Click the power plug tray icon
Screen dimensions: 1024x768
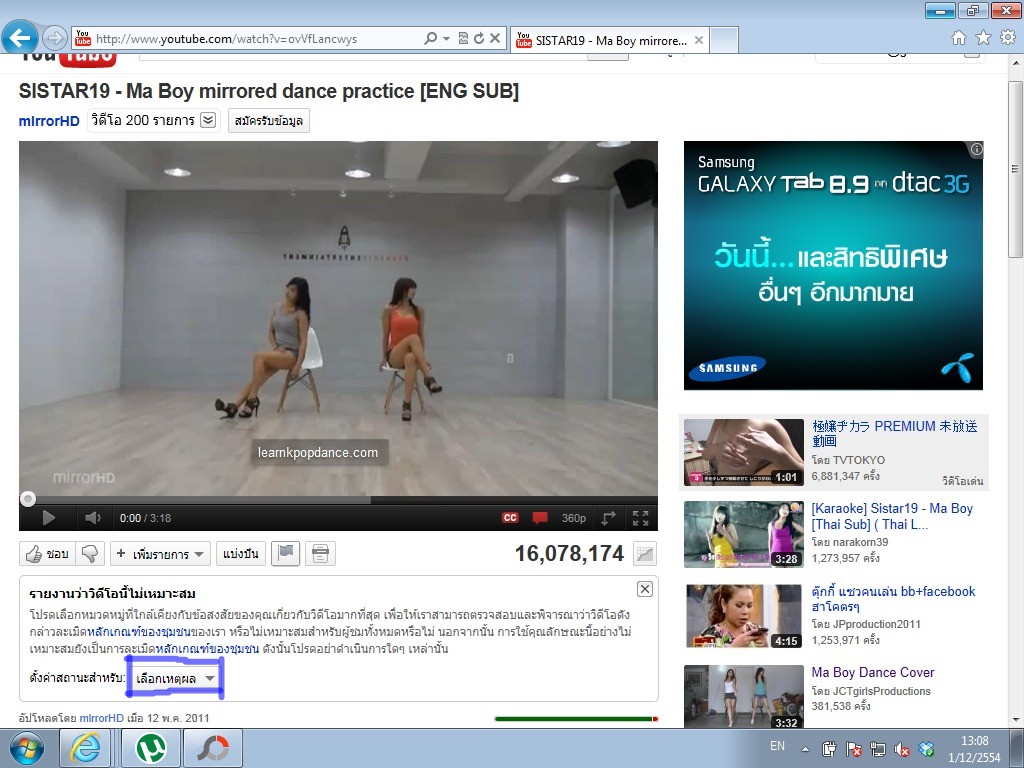pos(829,749)
